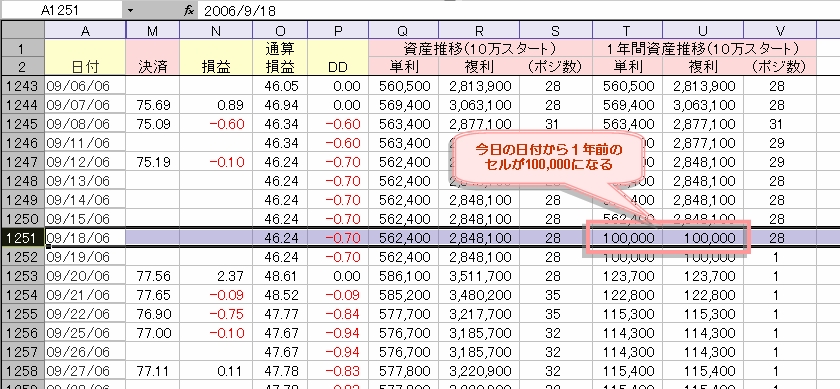The height and width of the screenshot is (389, 840).
Task: Select column P header
Action: pos(338,31)
